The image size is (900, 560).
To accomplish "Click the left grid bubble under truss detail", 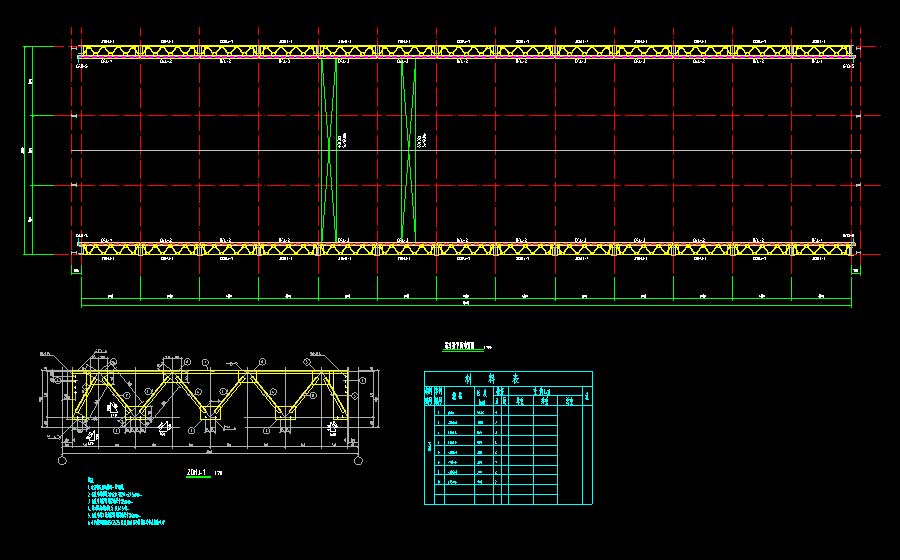I will point(62,461).
